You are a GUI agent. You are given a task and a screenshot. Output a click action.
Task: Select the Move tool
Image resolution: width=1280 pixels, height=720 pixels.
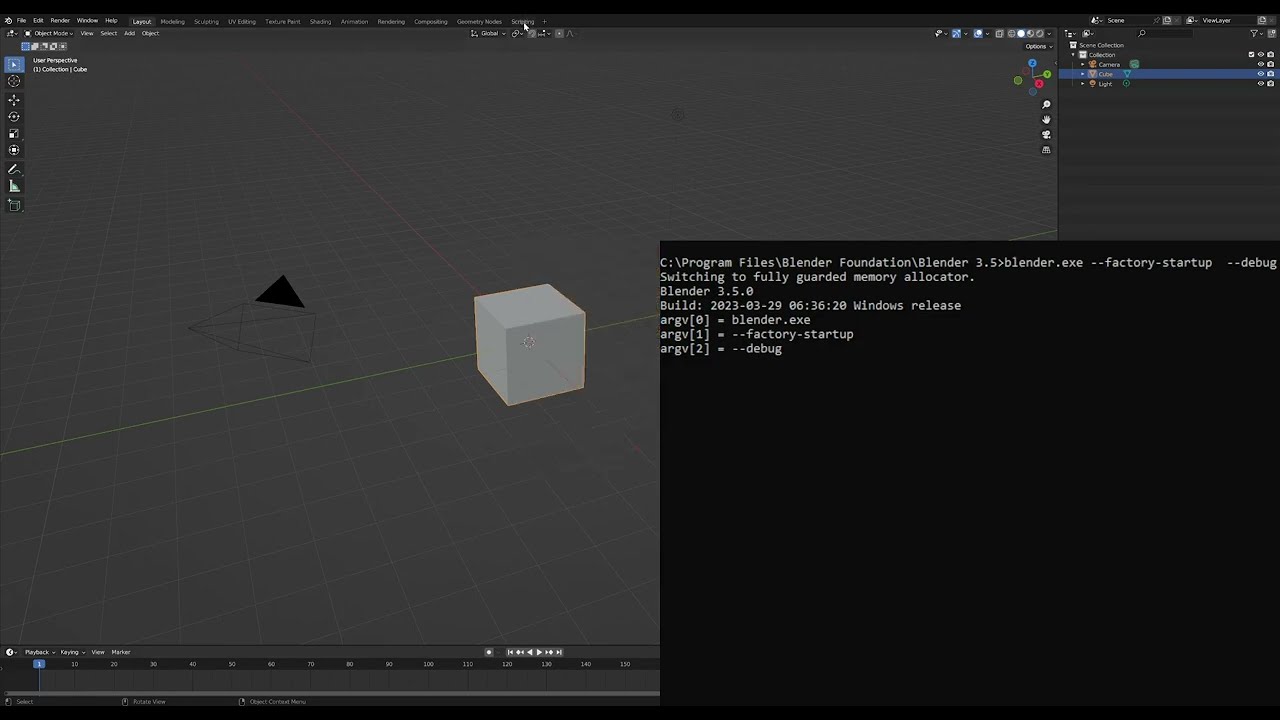coord(14,100)
